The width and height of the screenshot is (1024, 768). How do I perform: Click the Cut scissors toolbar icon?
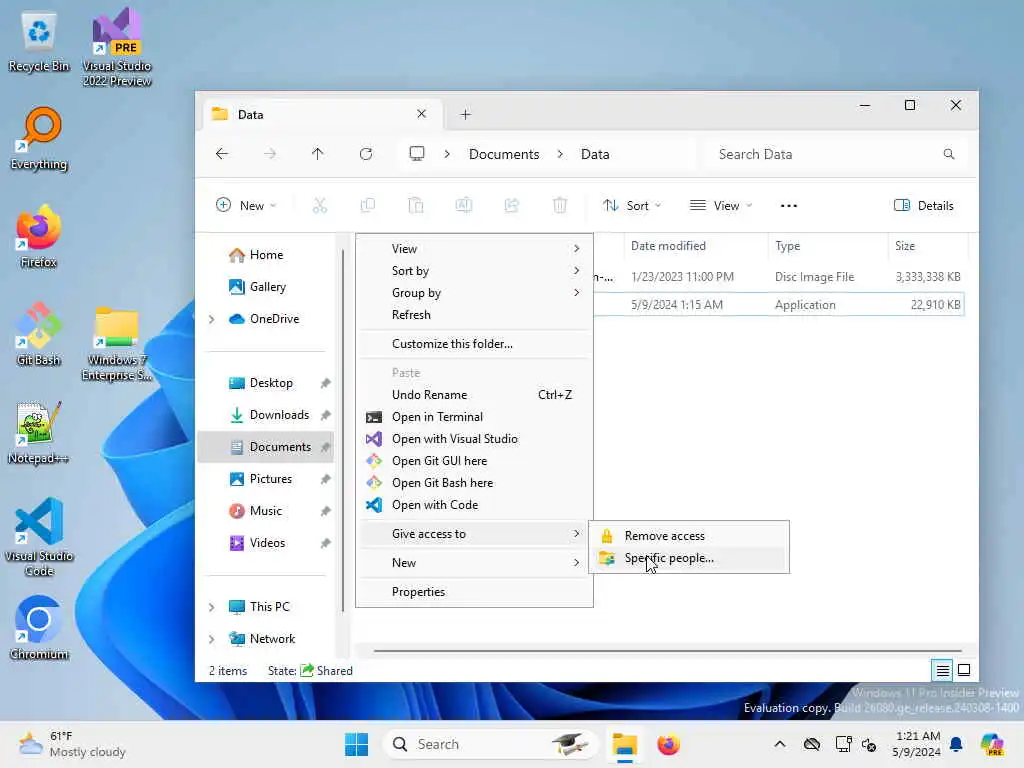[x=319, y=206]
